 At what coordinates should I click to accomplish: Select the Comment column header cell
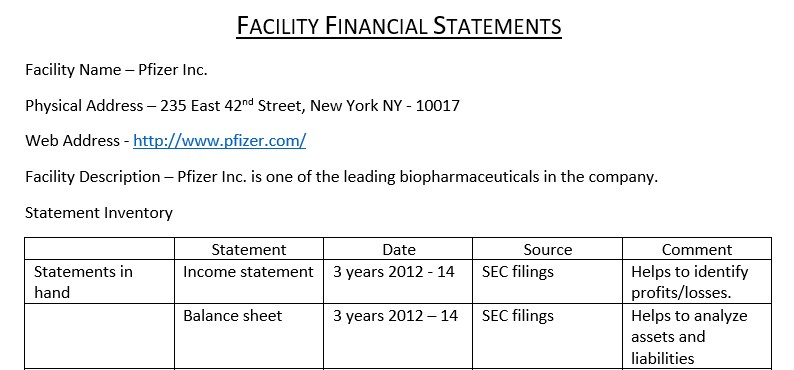(697, 249)
